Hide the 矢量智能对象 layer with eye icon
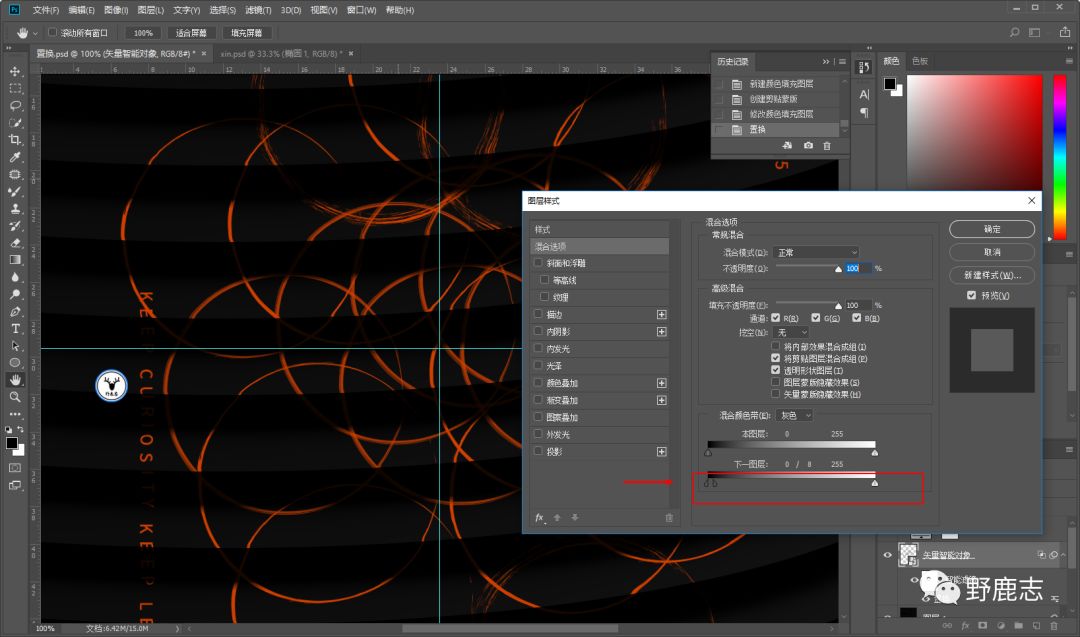 [887, 554]
